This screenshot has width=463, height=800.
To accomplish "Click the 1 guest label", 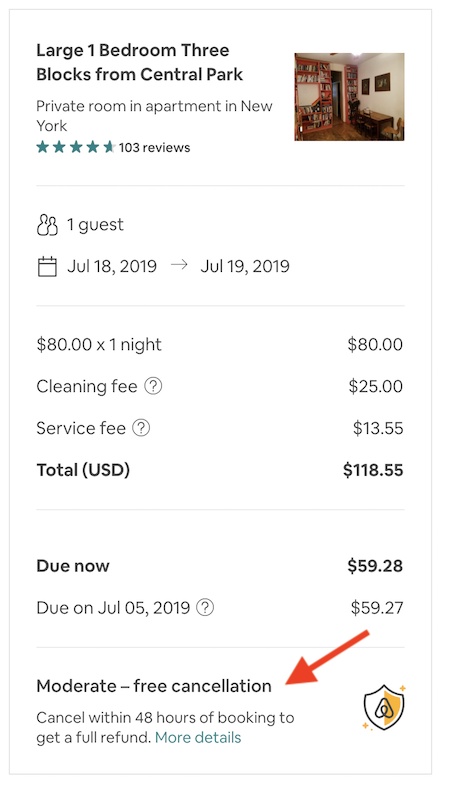I will coord(95,224).
